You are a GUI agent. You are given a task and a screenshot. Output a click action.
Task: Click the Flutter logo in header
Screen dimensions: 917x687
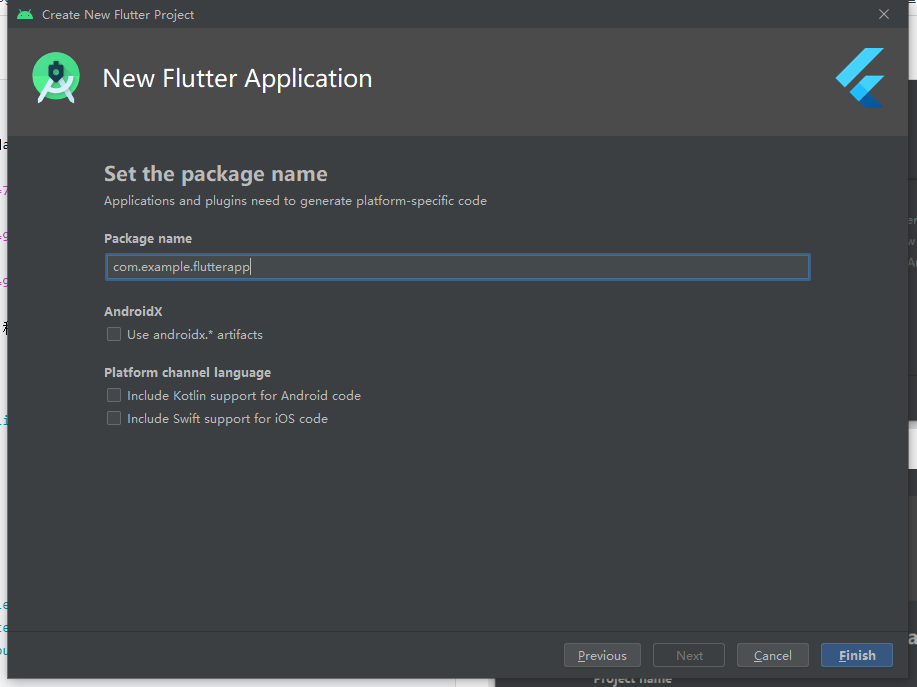(x=860, y=78)
